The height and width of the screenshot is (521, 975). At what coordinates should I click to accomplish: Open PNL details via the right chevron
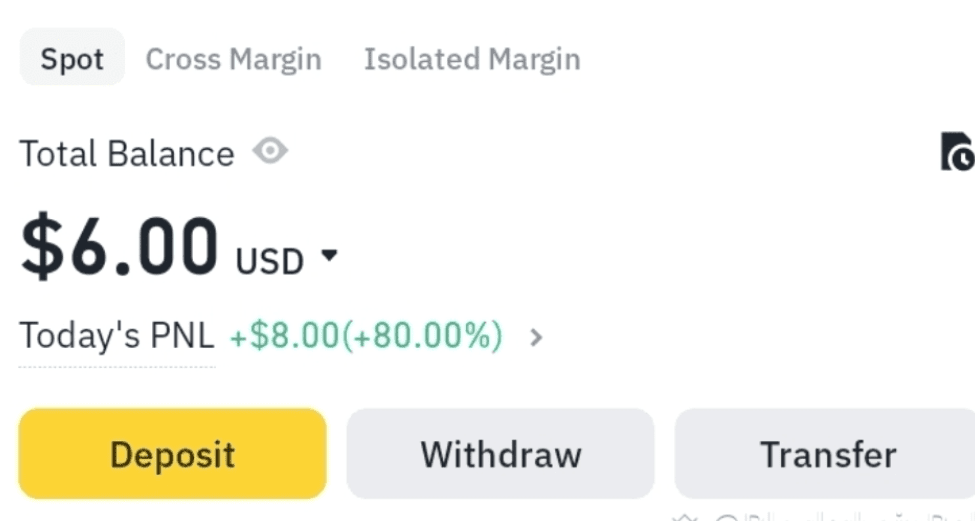536,337
